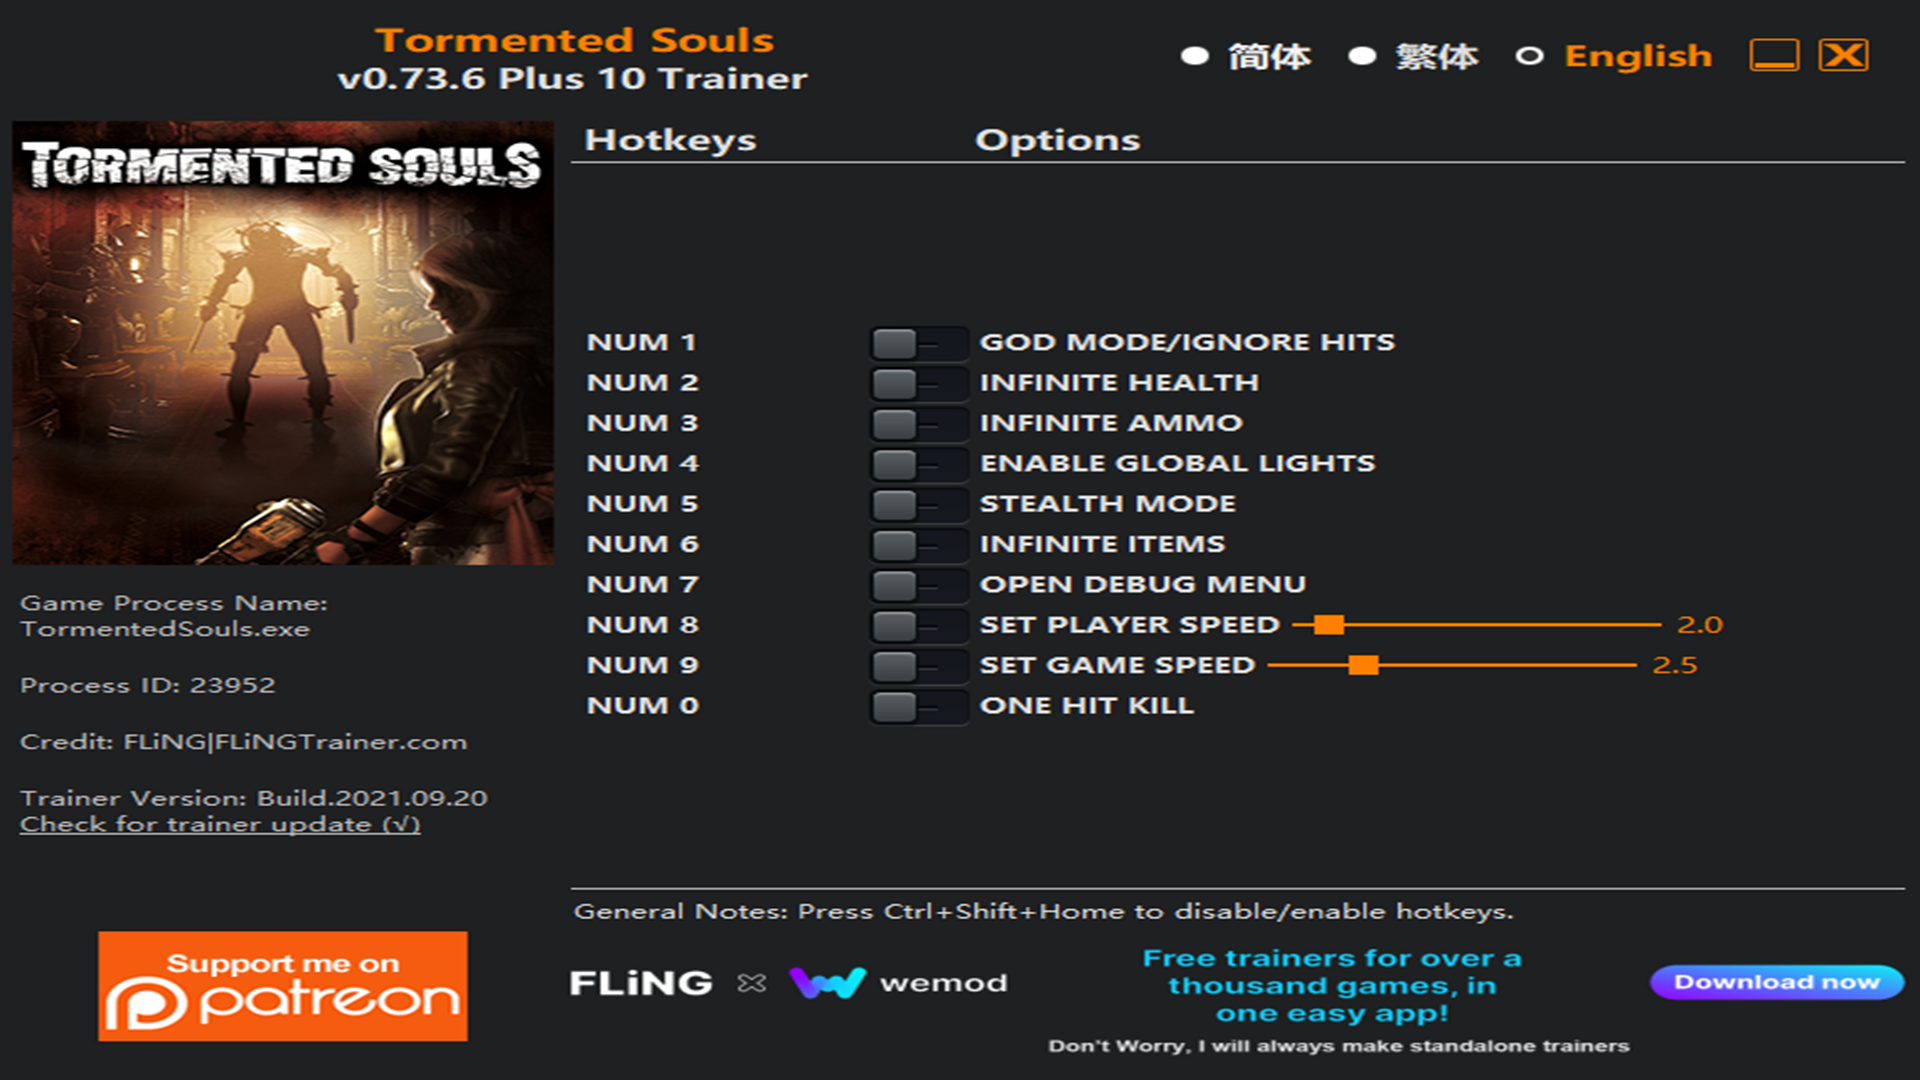Click the Tormented Souls cover art
Image resolution: width=1920 pixels, height=1080 pixels.
(x=283, y=343)
